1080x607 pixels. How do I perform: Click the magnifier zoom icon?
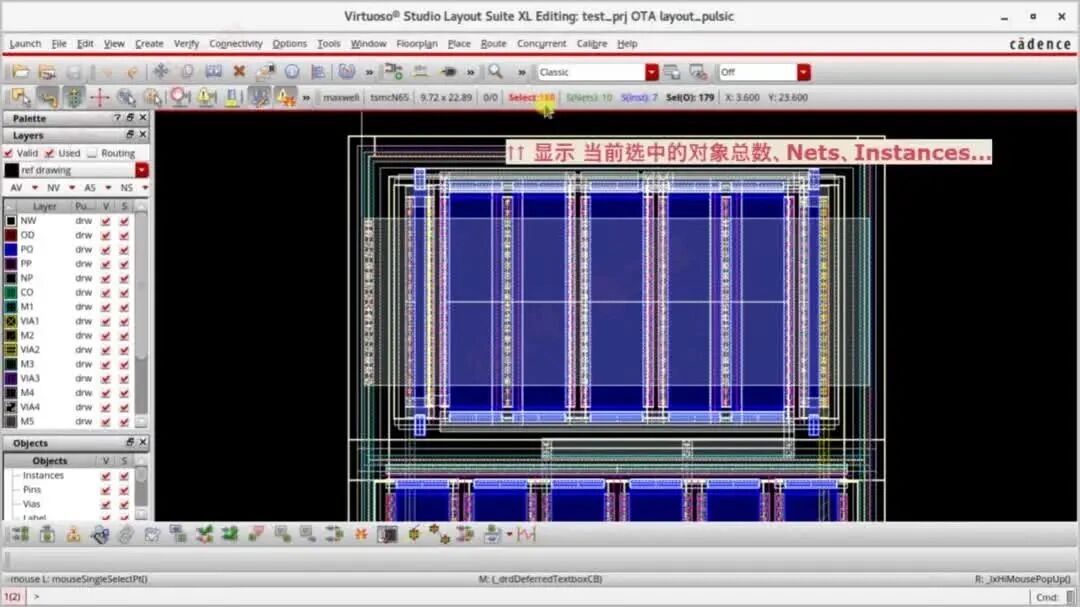pyautogui.click(x=495, y=72)
